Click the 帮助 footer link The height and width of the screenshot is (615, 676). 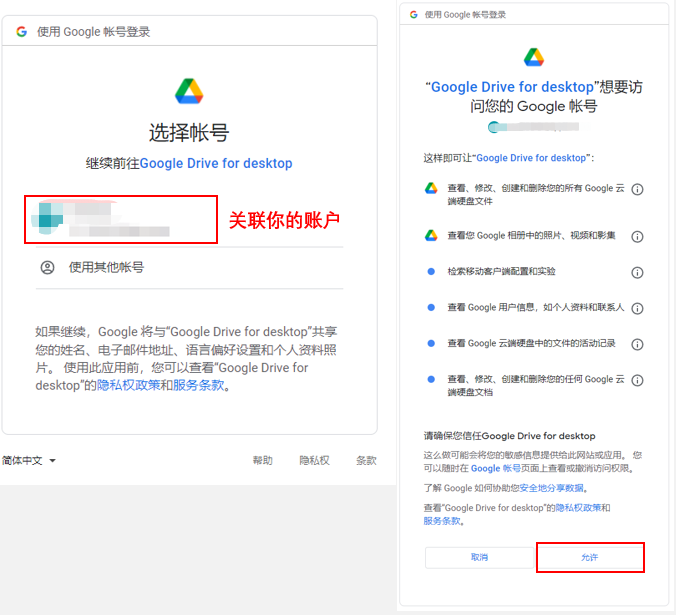click(x=263, y=460)
